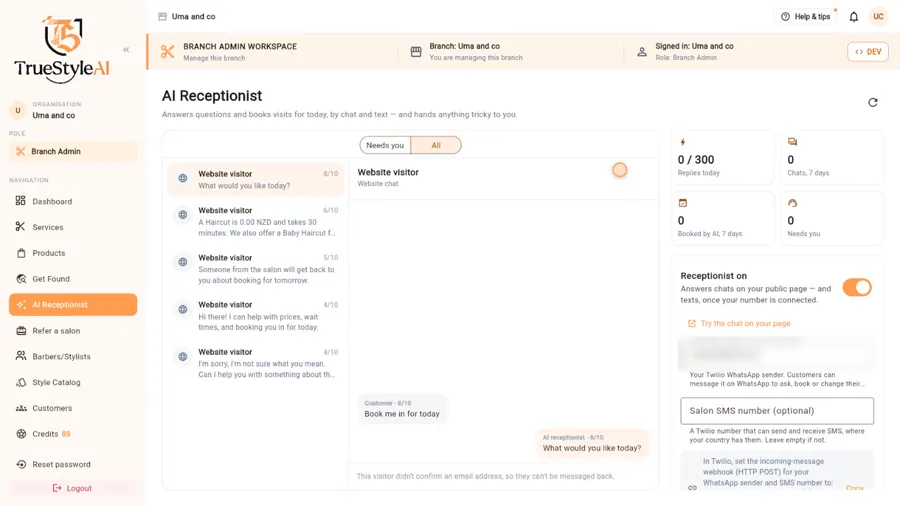Open the Services section

(73, 227)
